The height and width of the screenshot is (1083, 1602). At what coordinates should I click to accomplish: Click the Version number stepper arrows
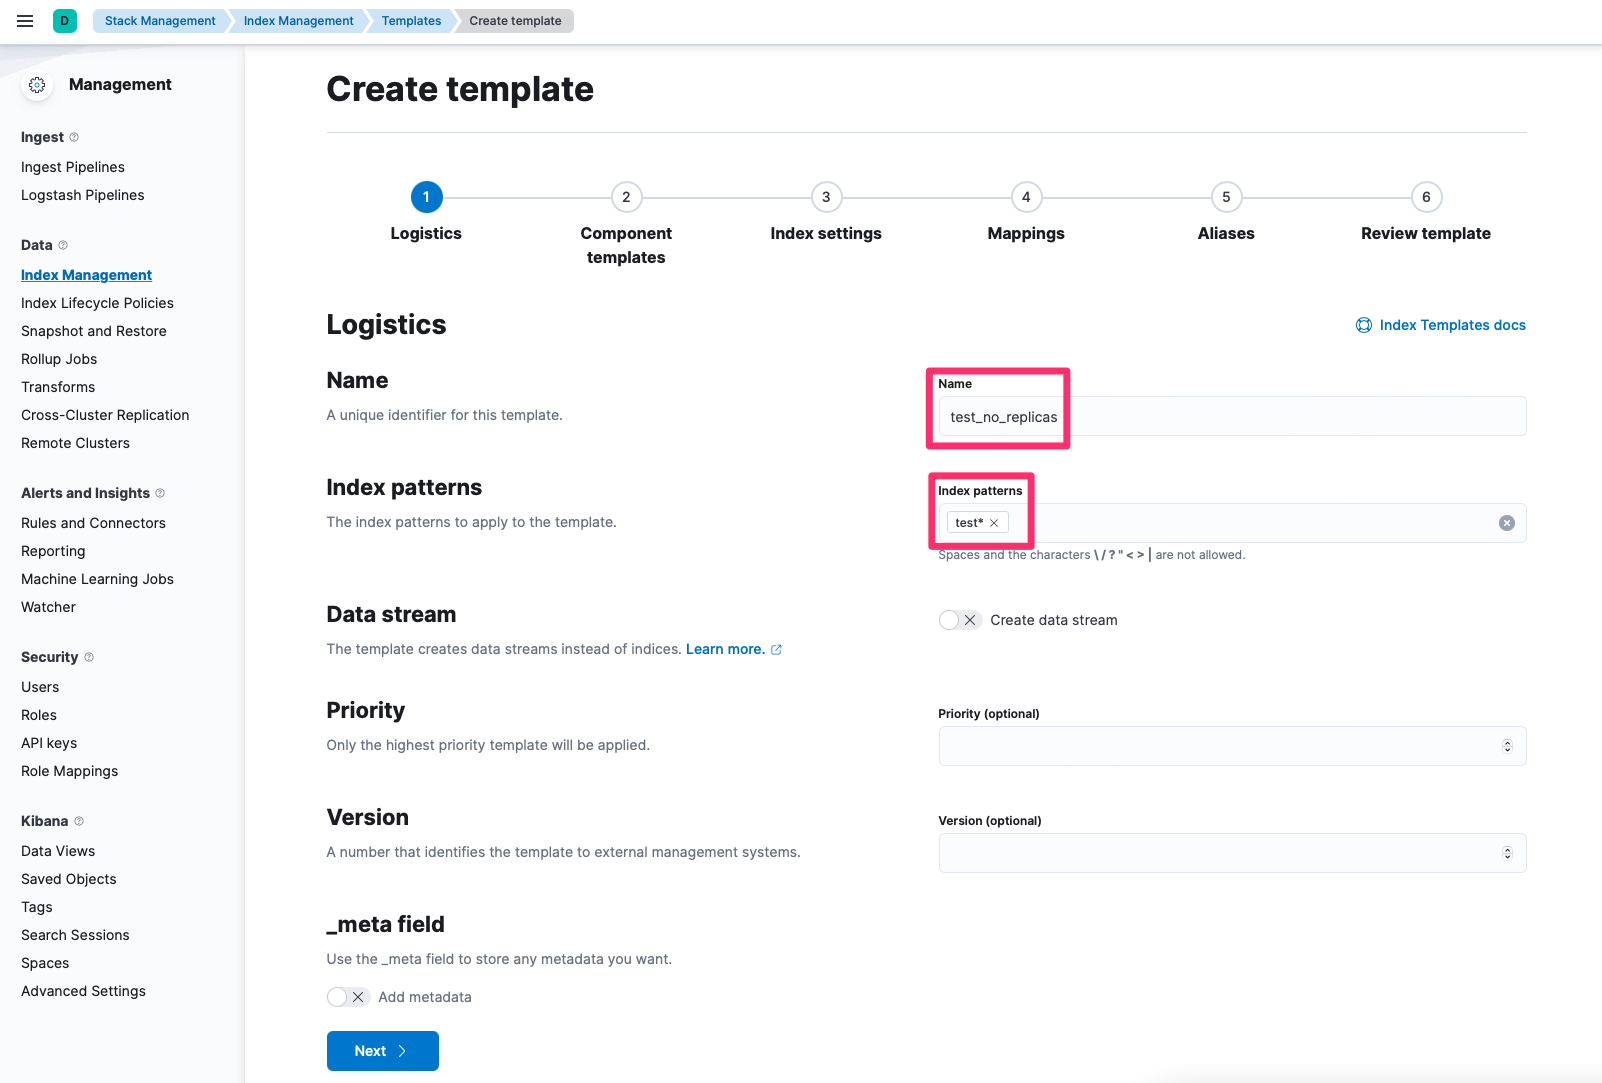point(1507,853)
